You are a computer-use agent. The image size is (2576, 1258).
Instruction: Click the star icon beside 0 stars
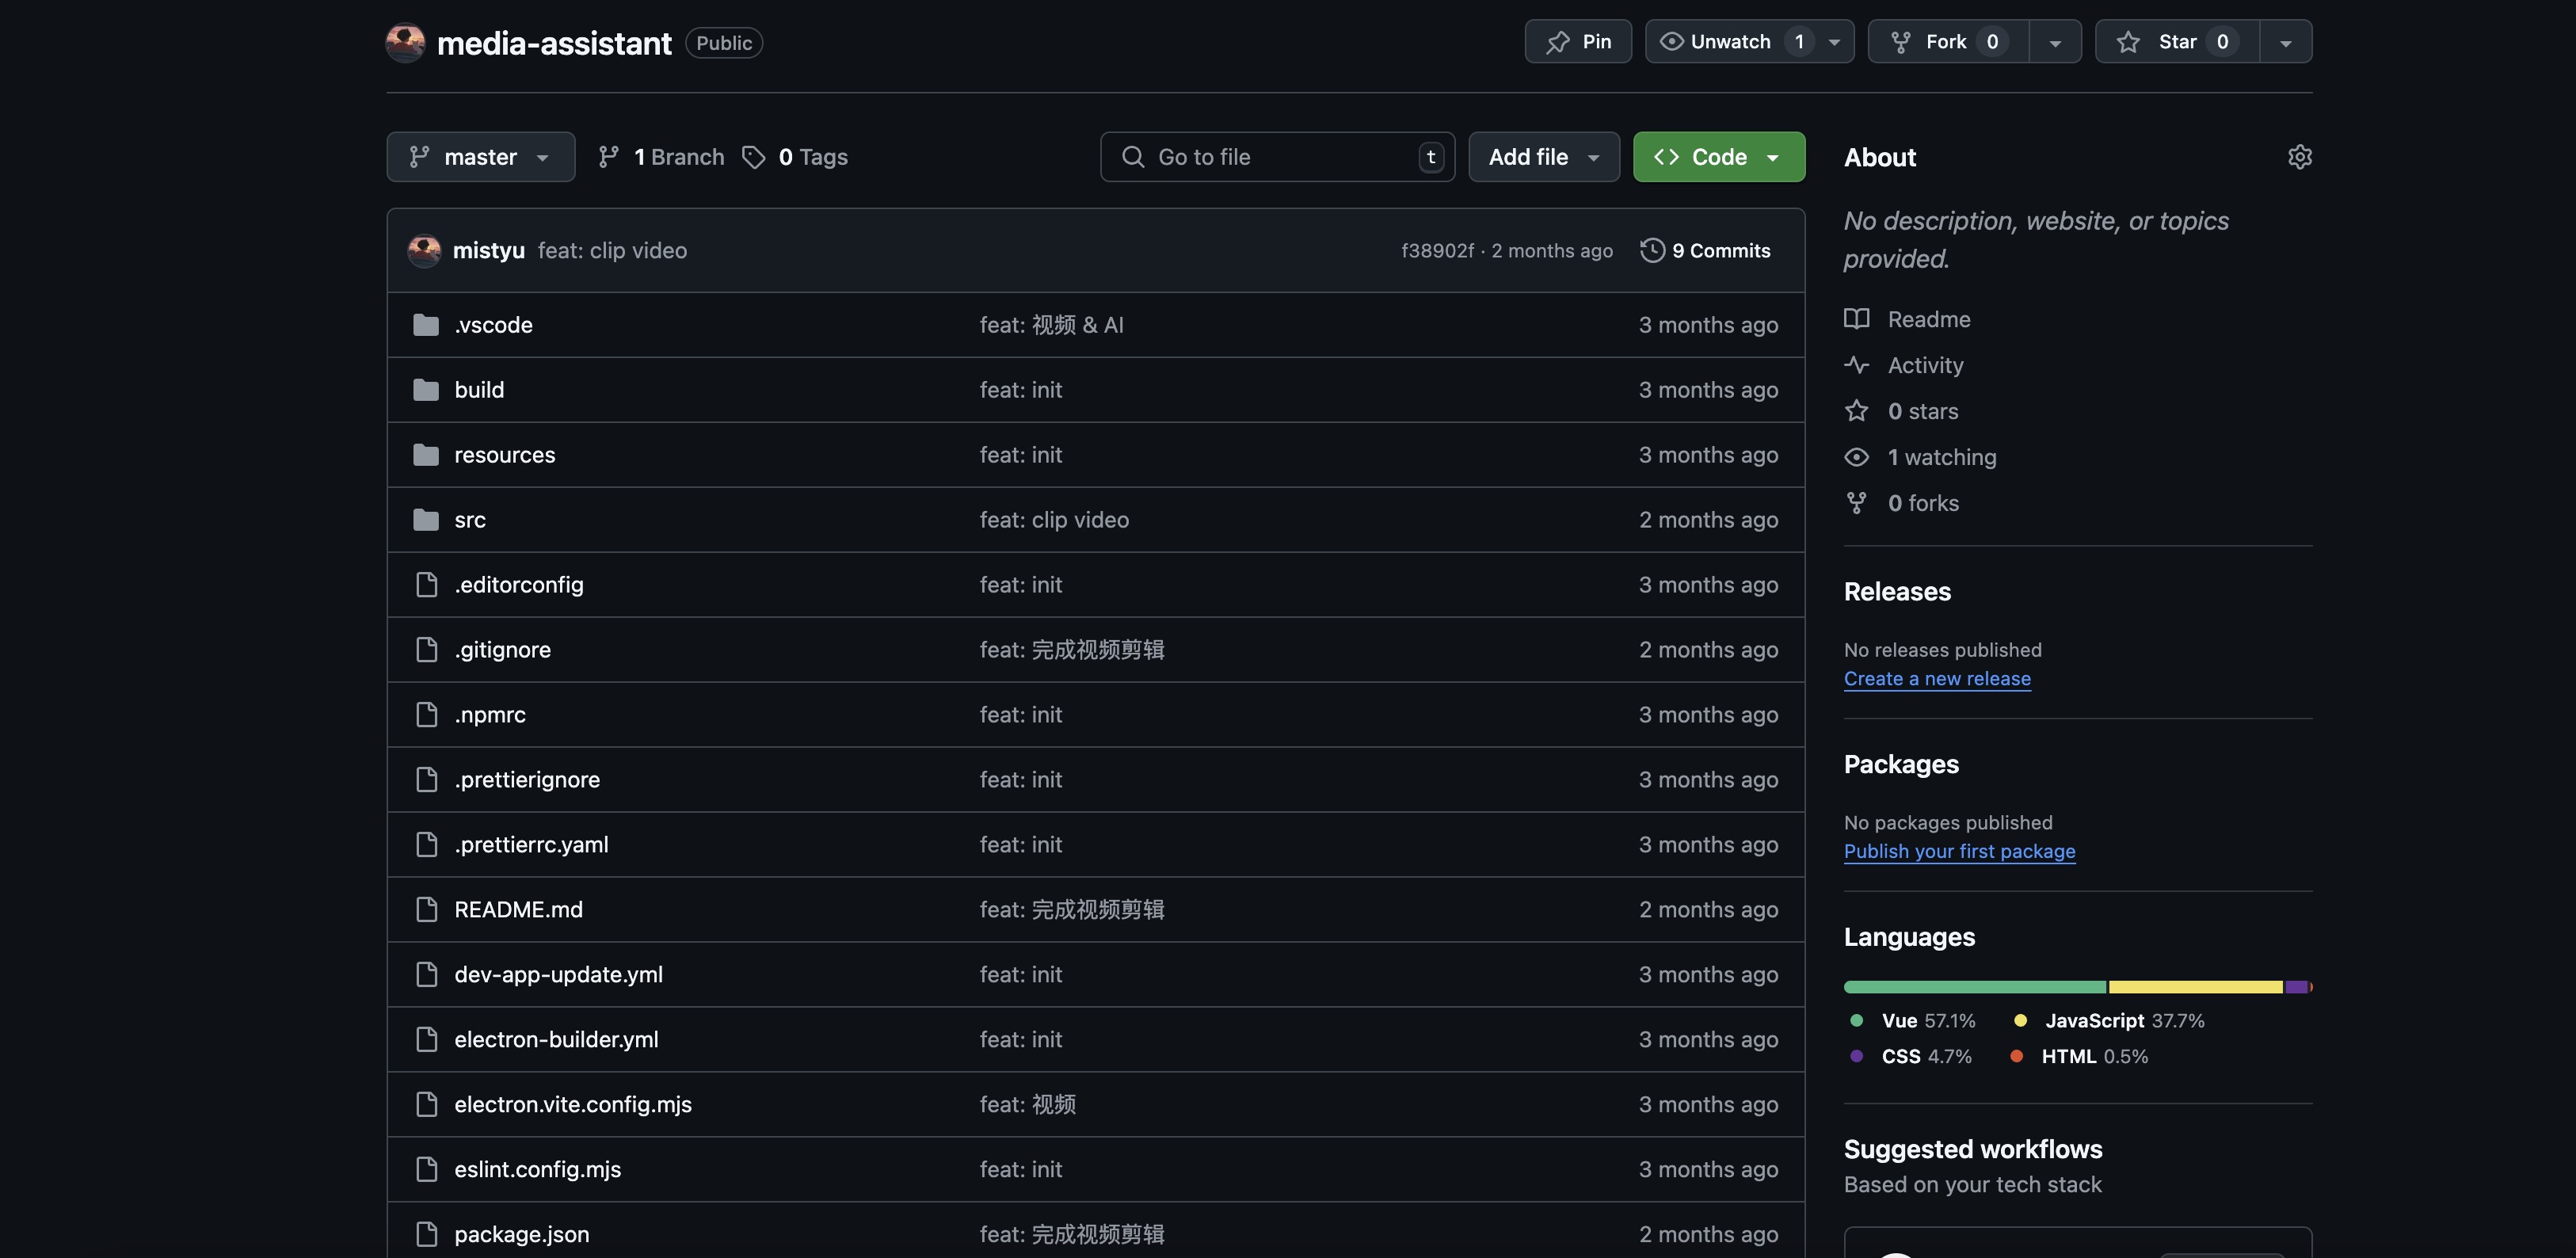coord(1856,411)
